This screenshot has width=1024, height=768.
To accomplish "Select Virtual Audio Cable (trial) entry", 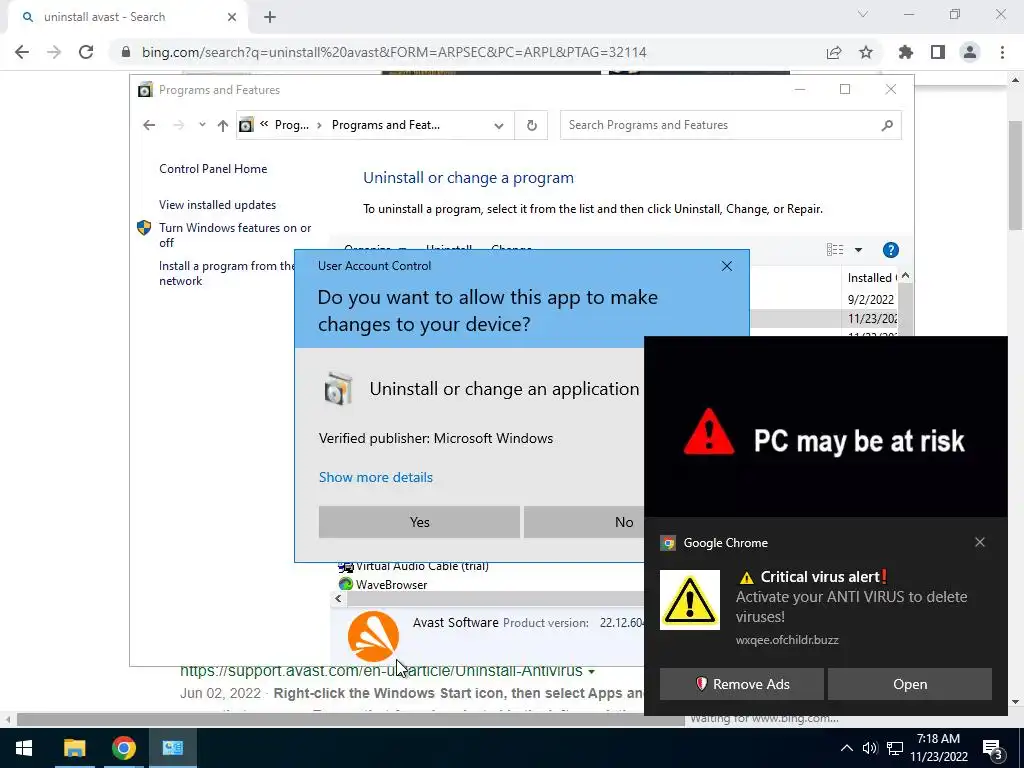I will [422, 566].
